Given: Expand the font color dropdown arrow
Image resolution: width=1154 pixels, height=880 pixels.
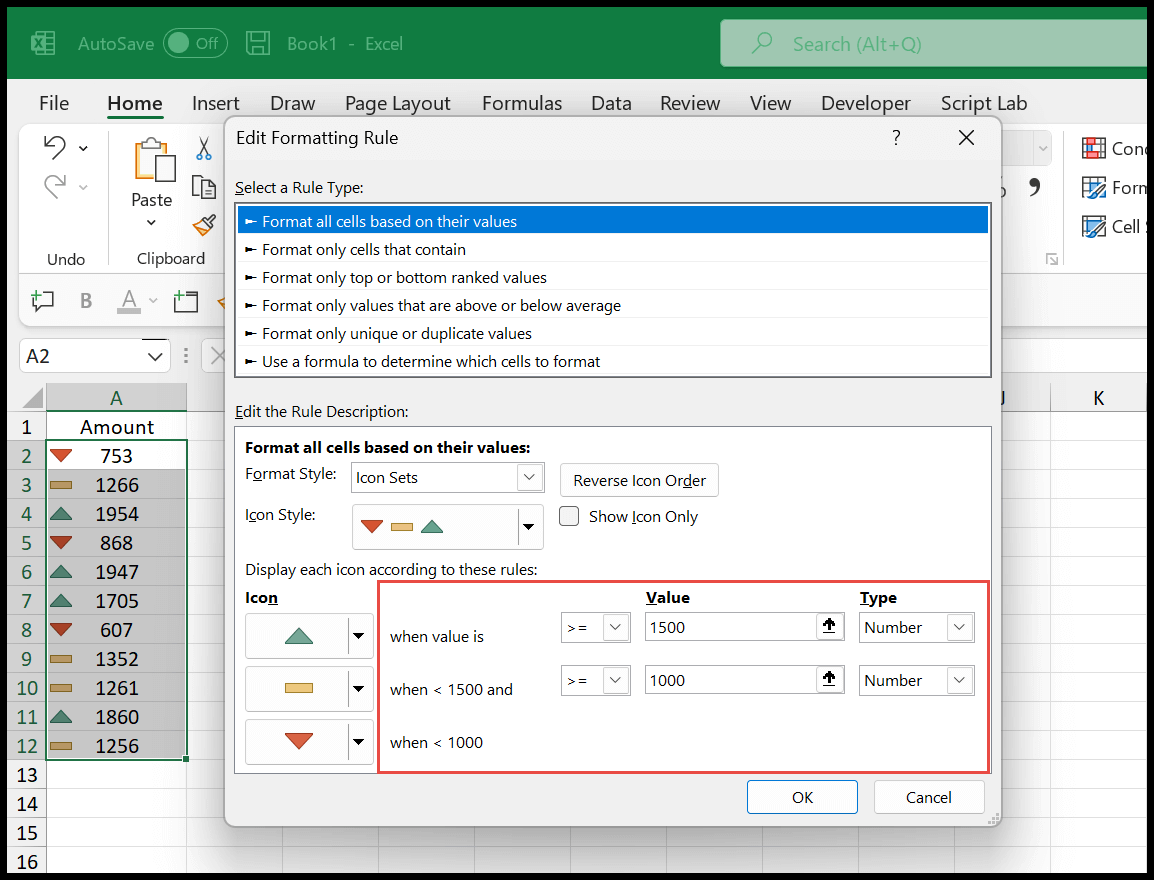Looking at the screenshot, I should point(153,300).
